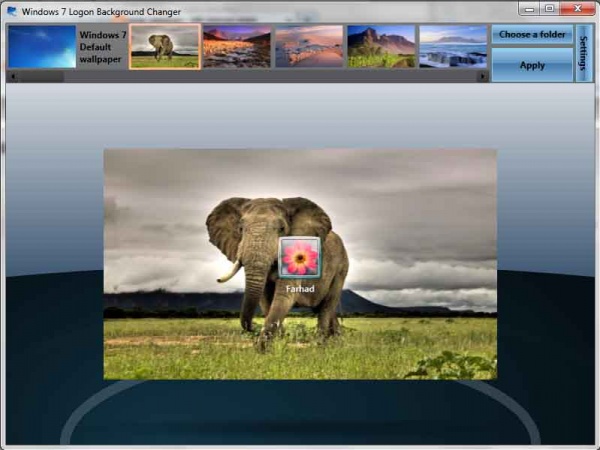
Task: Click the app icon in title bar
Action: (x=12, y=11)
